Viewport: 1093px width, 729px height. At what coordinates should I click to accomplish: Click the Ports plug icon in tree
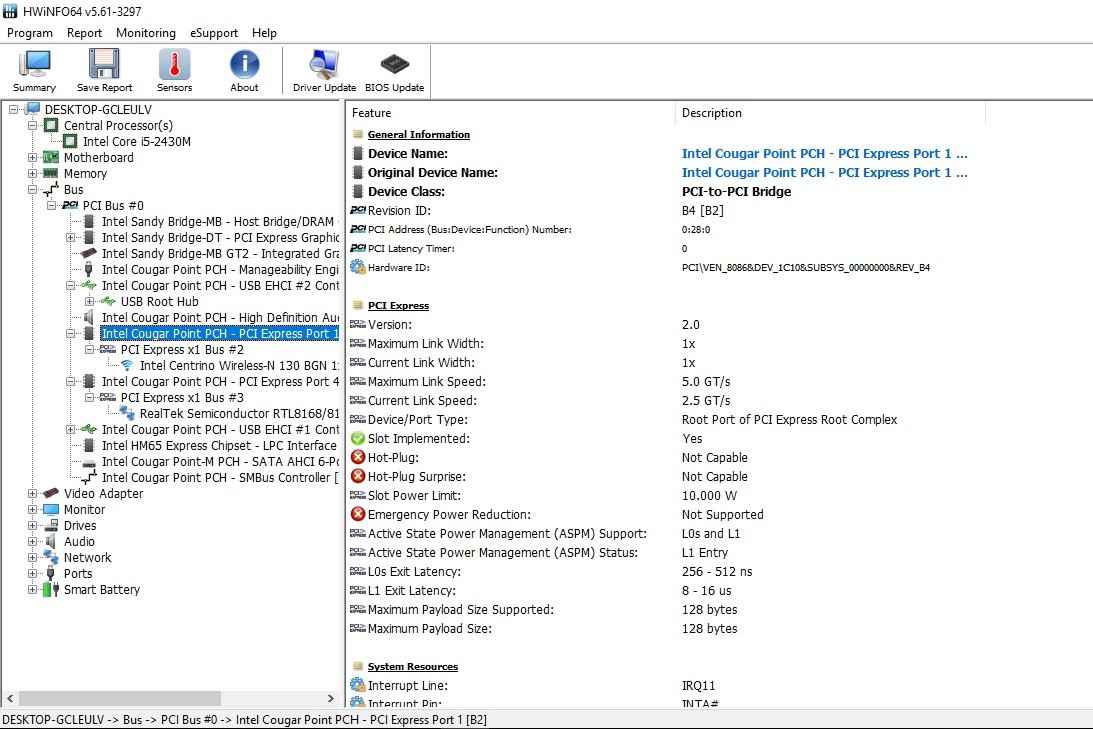pos(50,574)
